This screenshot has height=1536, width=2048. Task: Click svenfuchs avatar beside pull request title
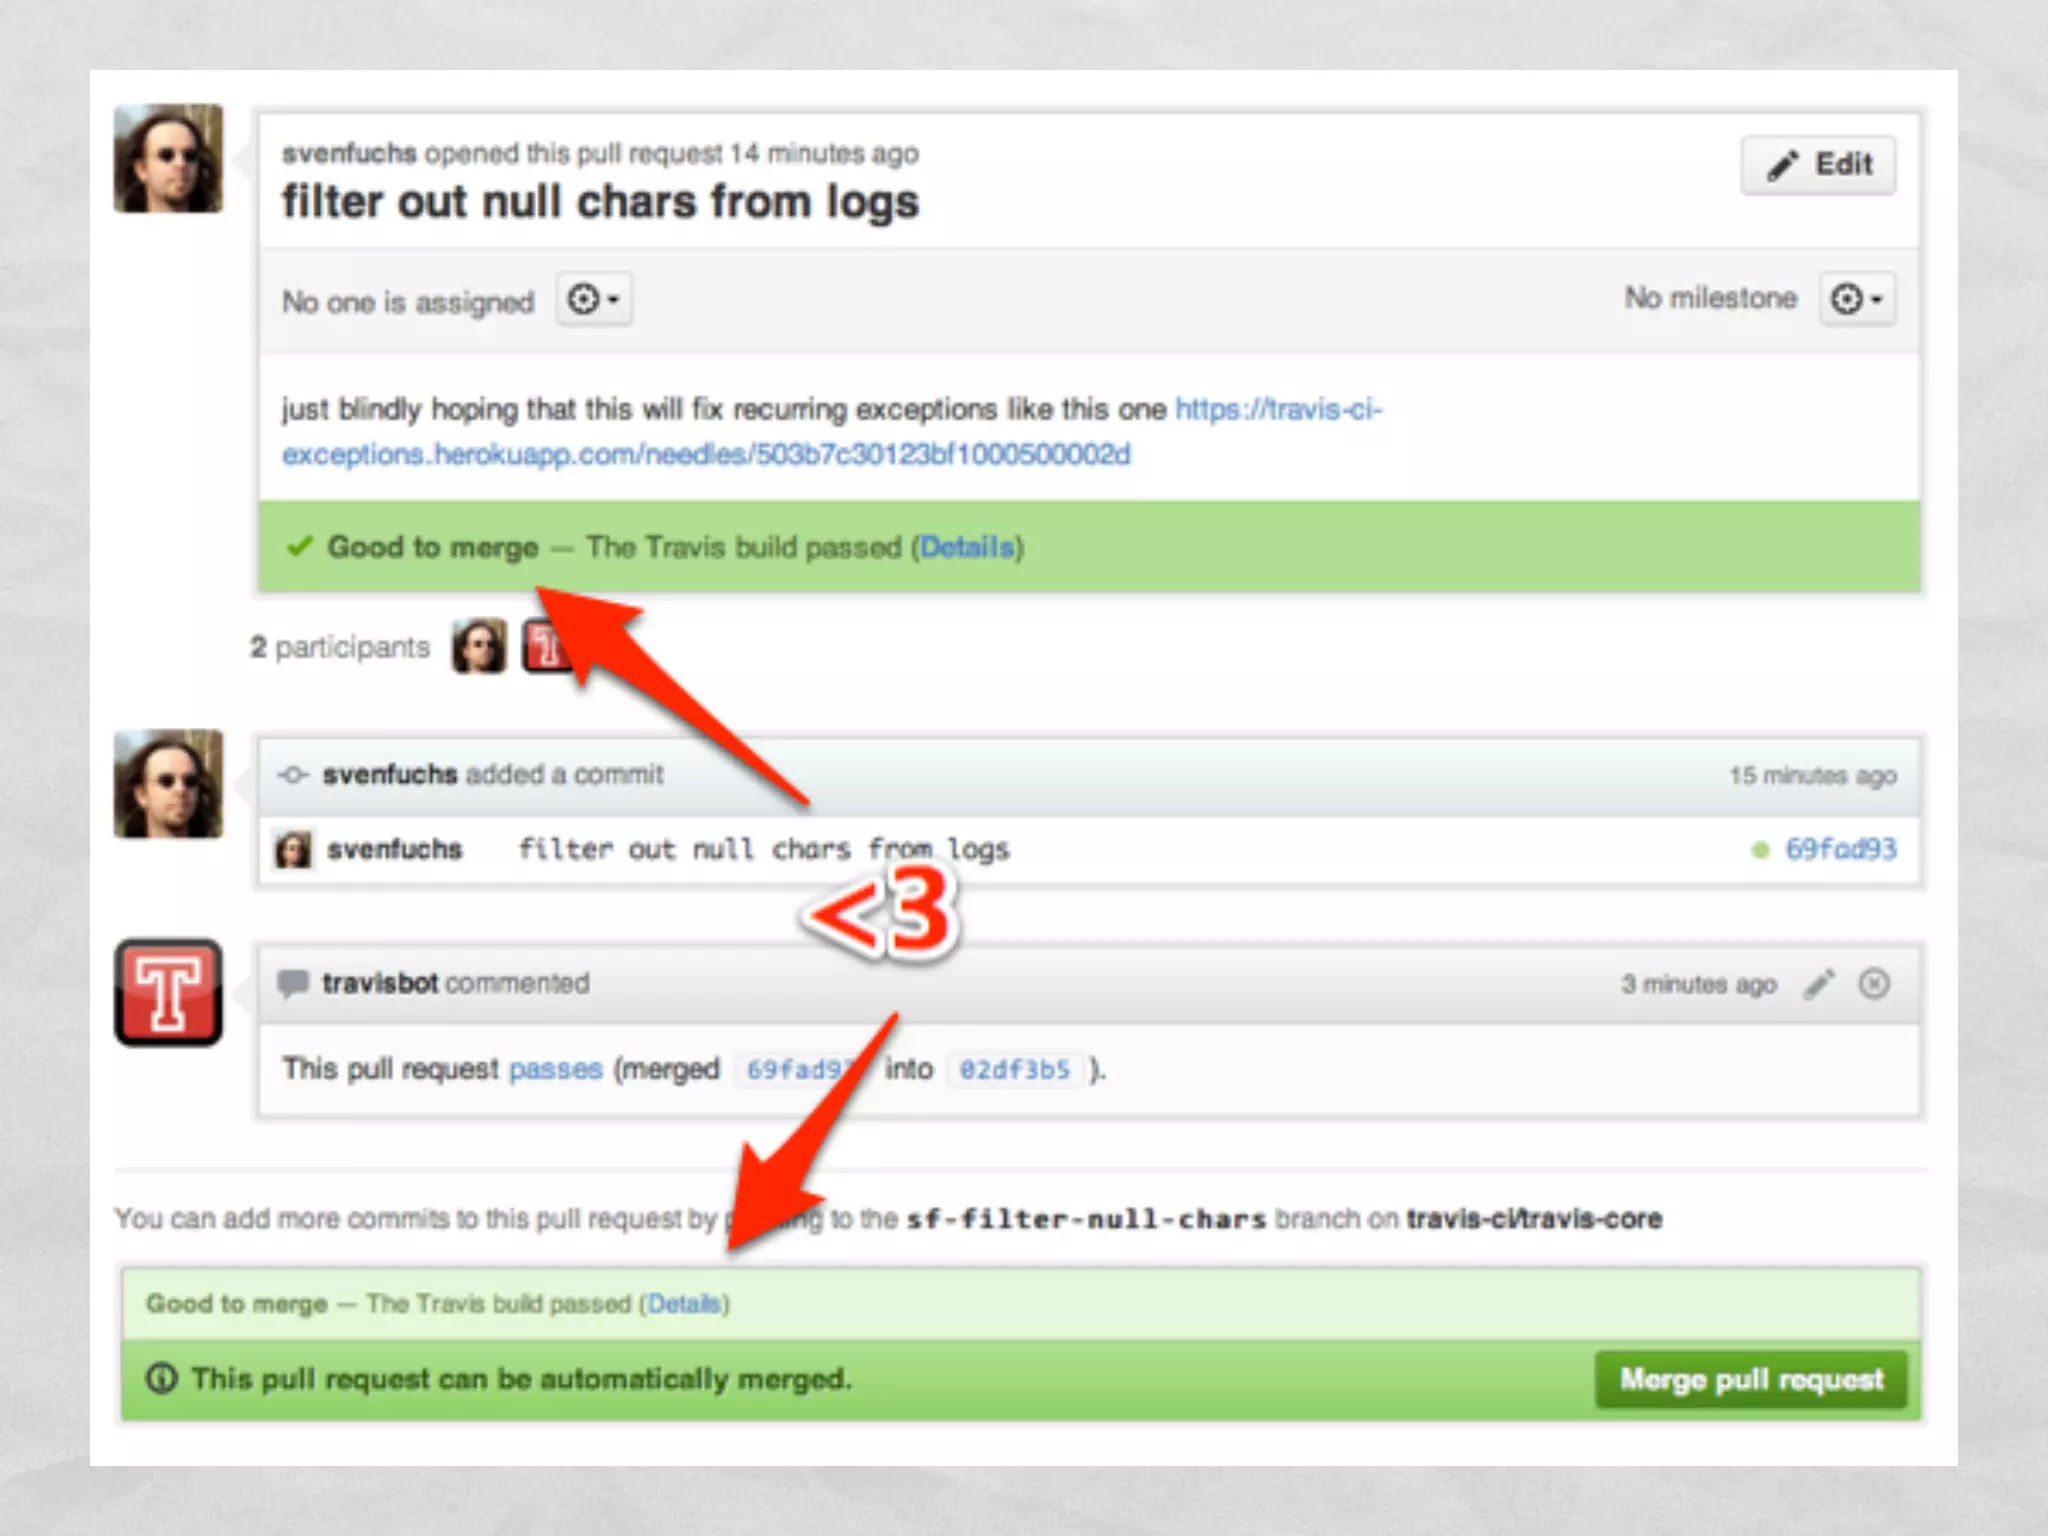point(168,159)
